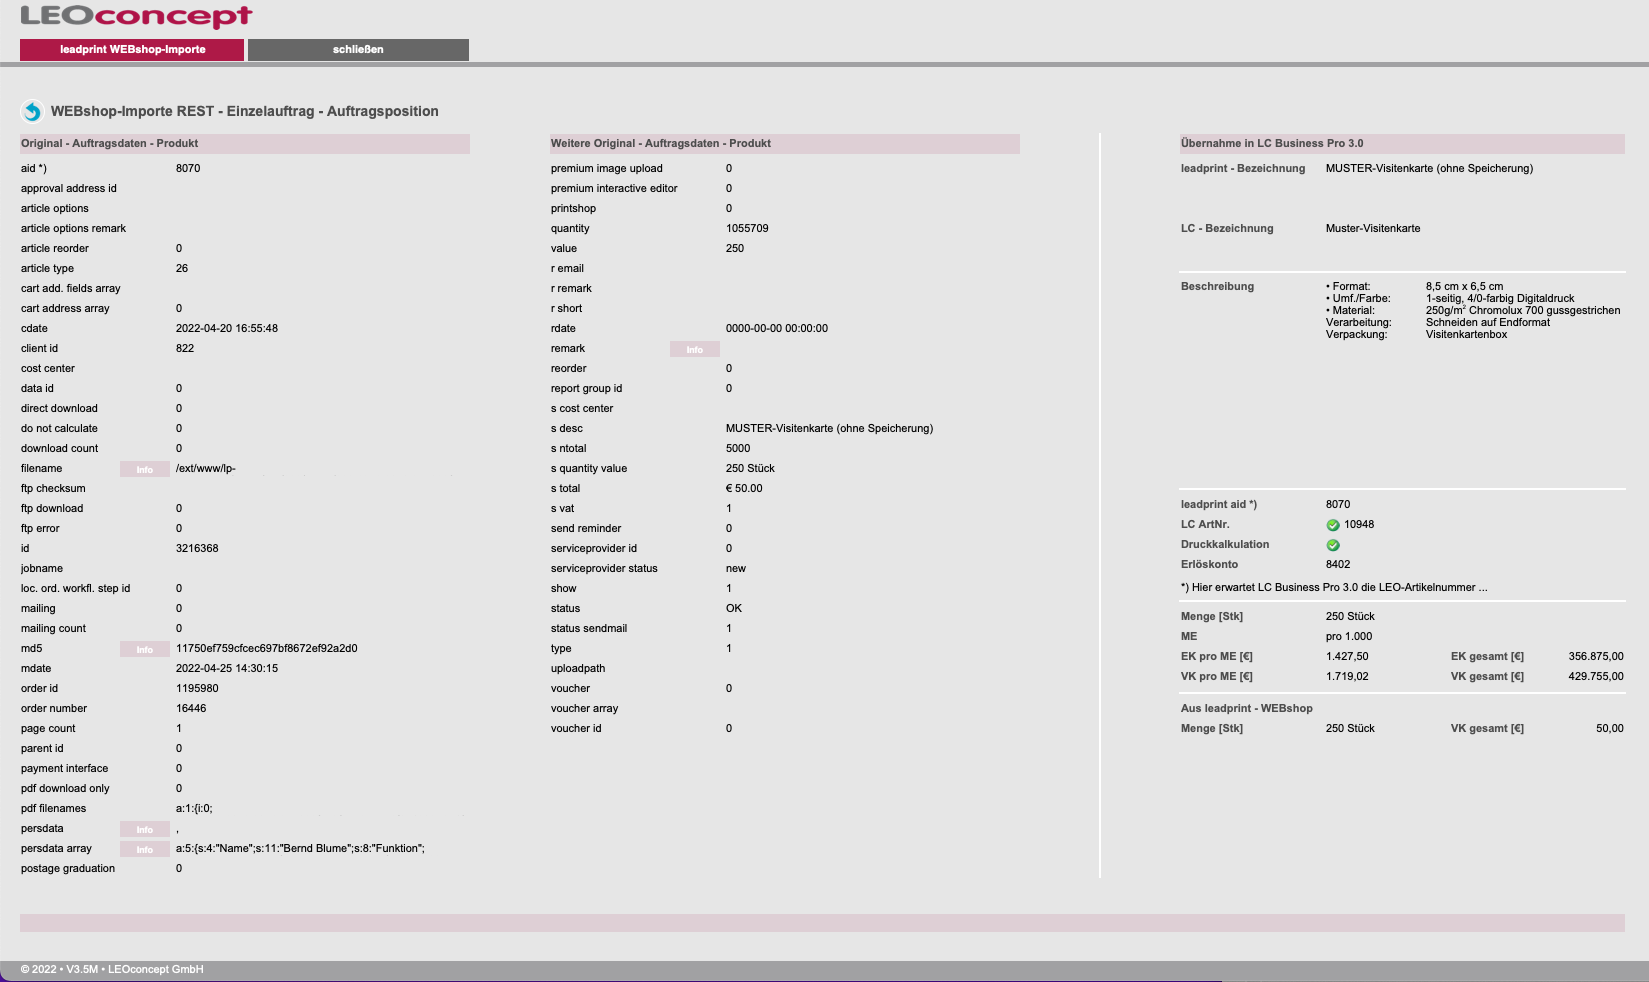Click Format description 8,5 cm x 6,5 cm

click(1464, 286)
